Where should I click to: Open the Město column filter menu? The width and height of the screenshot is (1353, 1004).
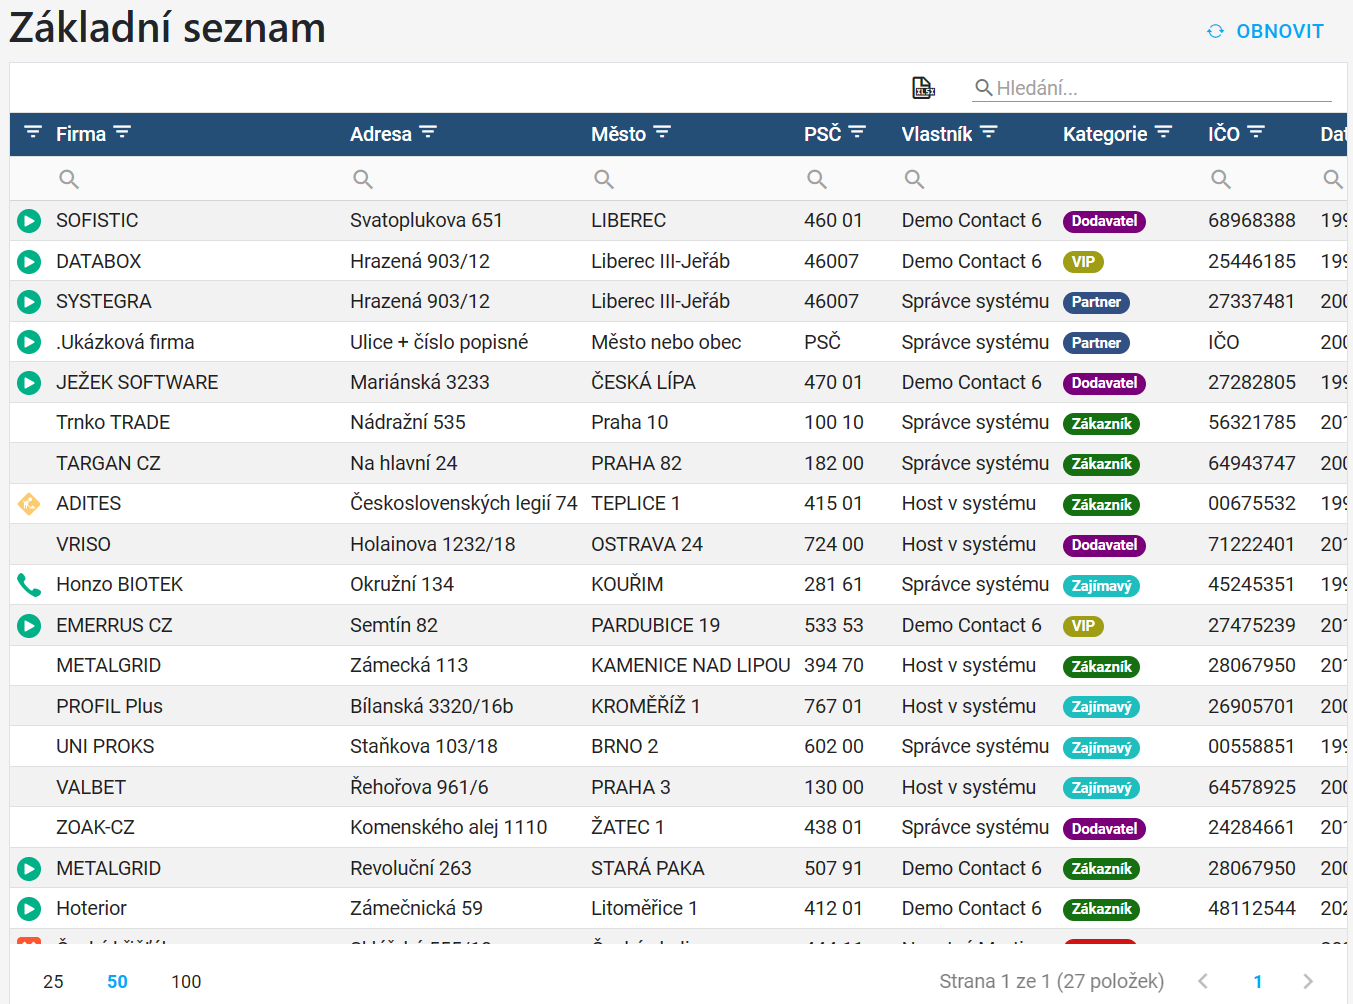pos(662,132)
